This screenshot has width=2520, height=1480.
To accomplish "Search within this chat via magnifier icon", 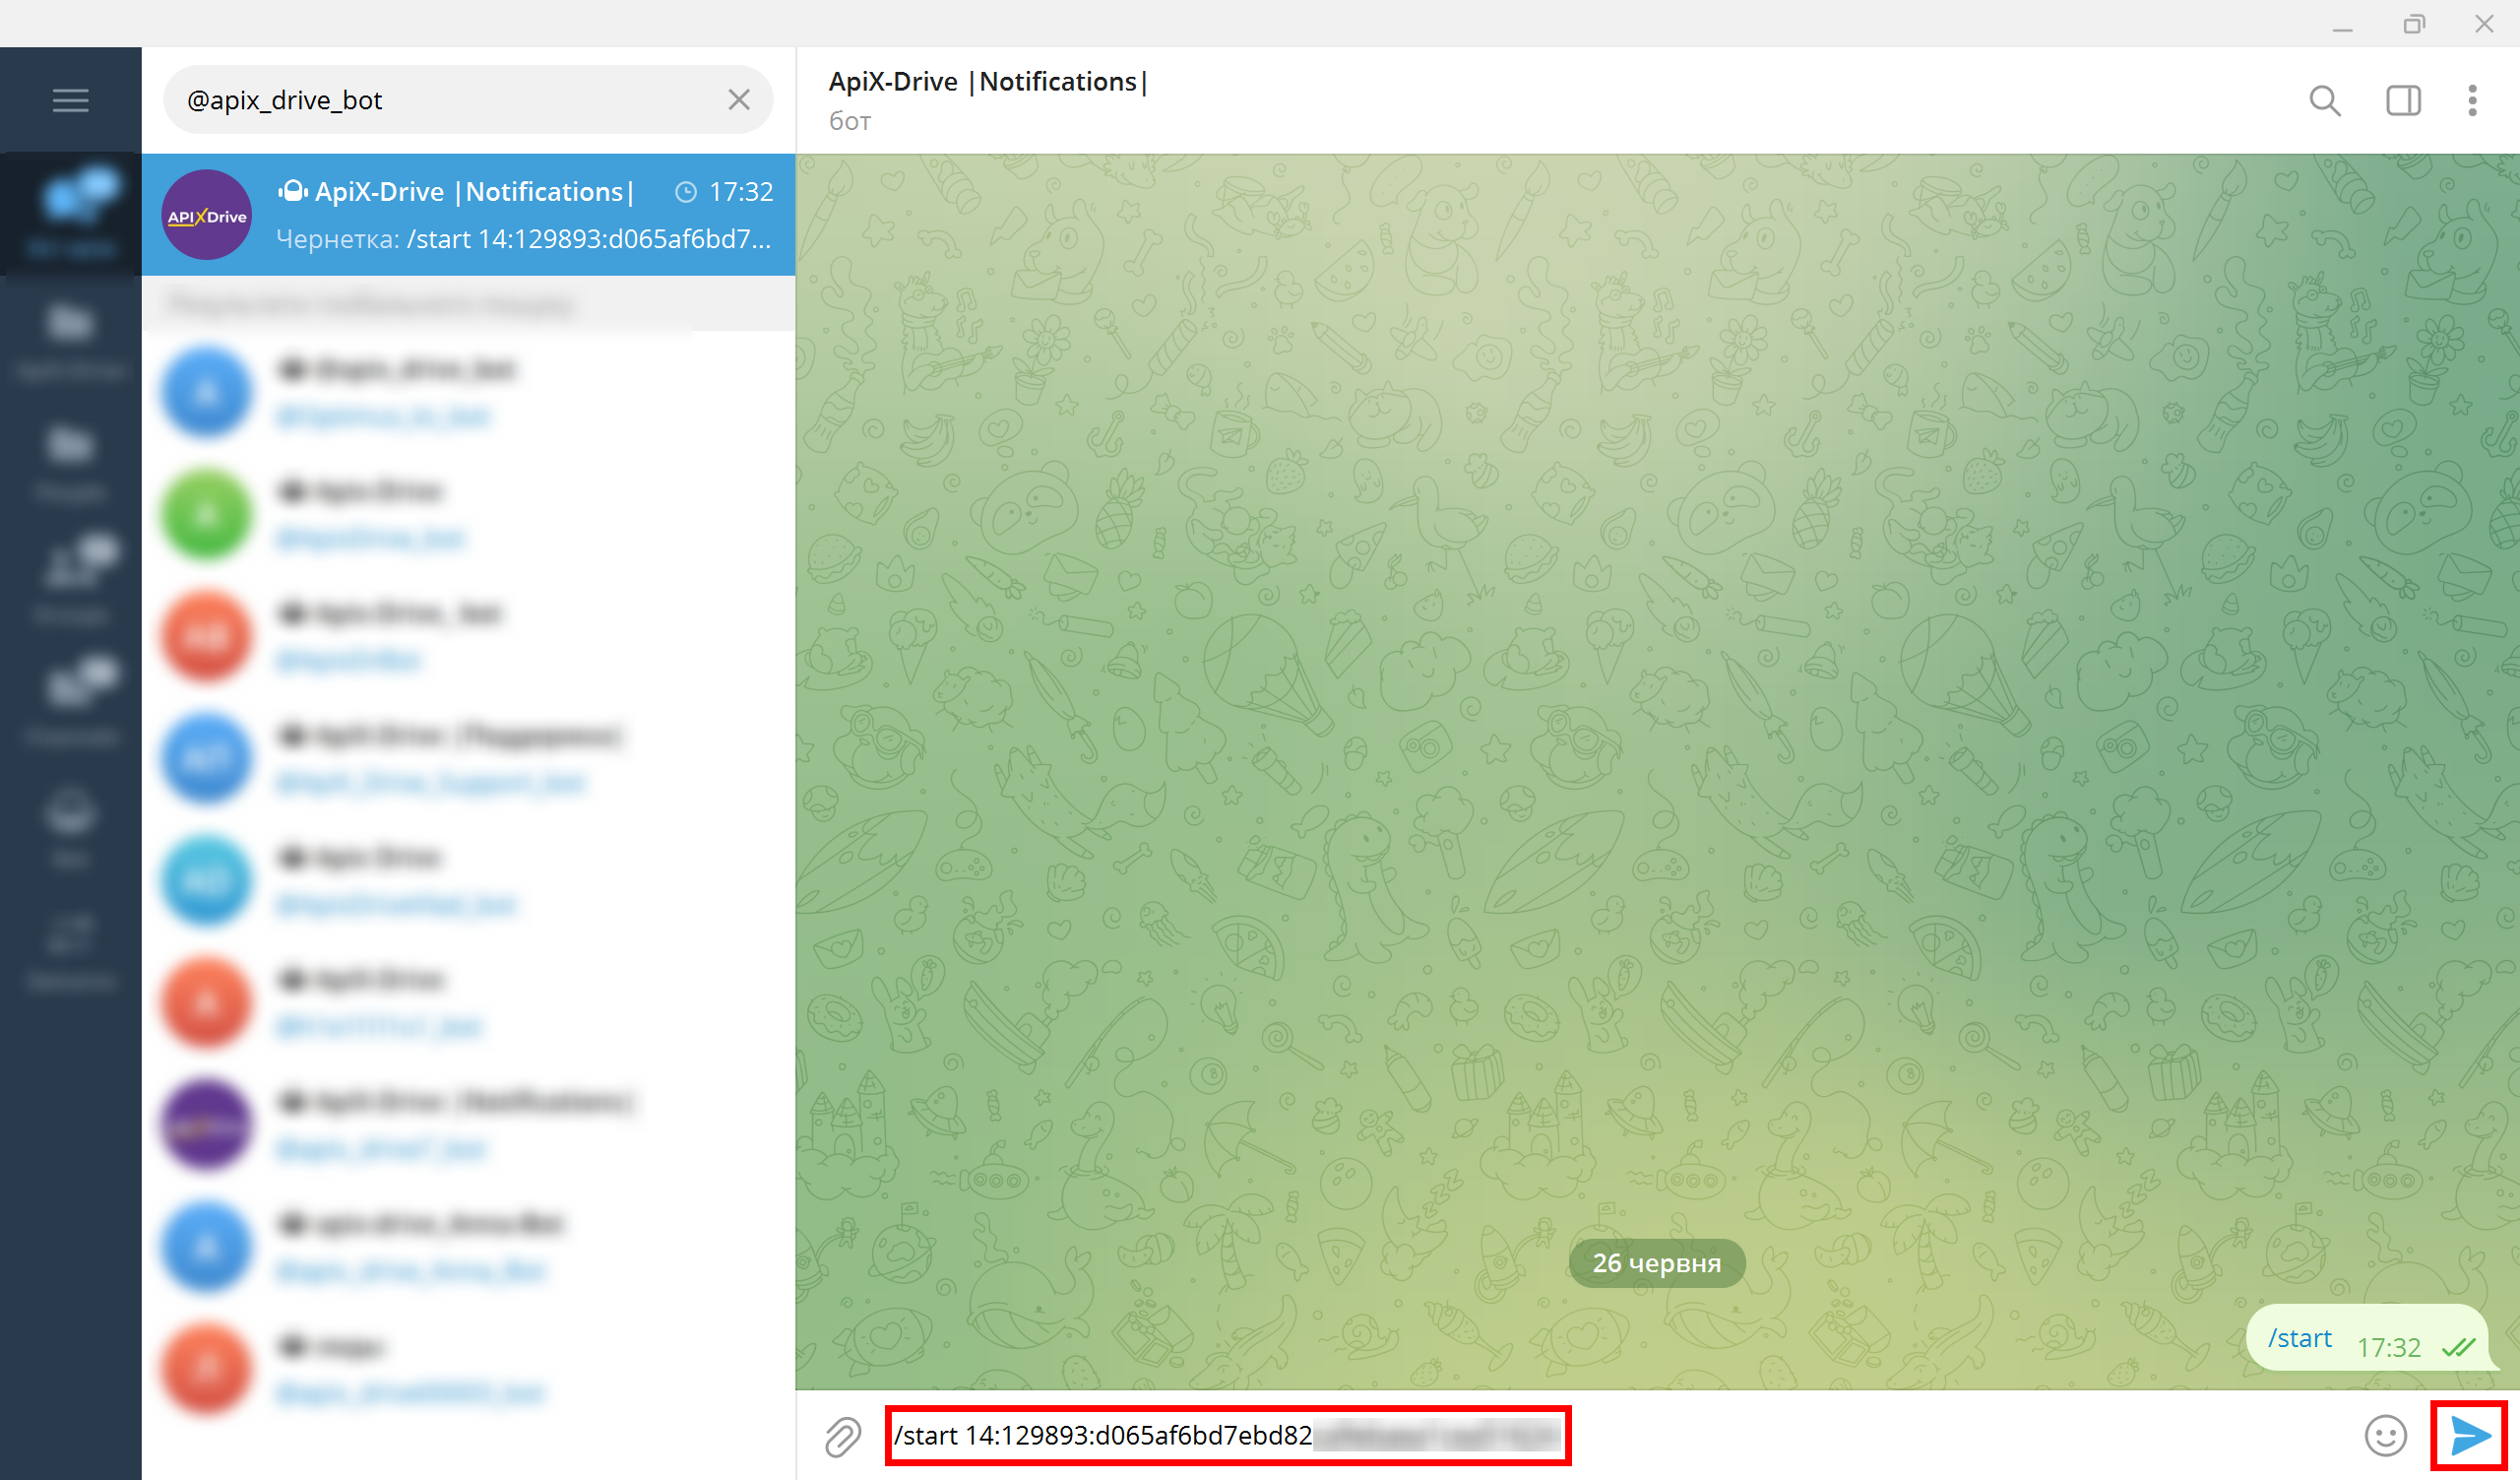I will click(x=2325, y=100).
